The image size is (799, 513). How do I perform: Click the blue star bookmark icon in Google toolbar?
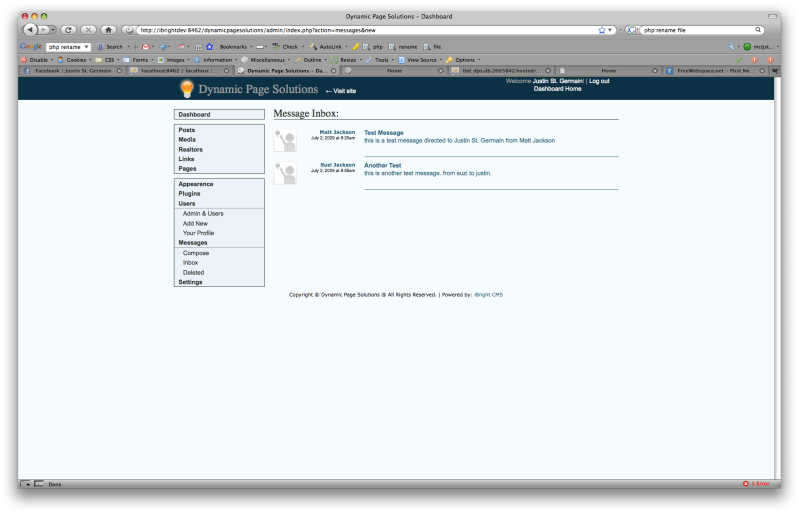point(209,46)
